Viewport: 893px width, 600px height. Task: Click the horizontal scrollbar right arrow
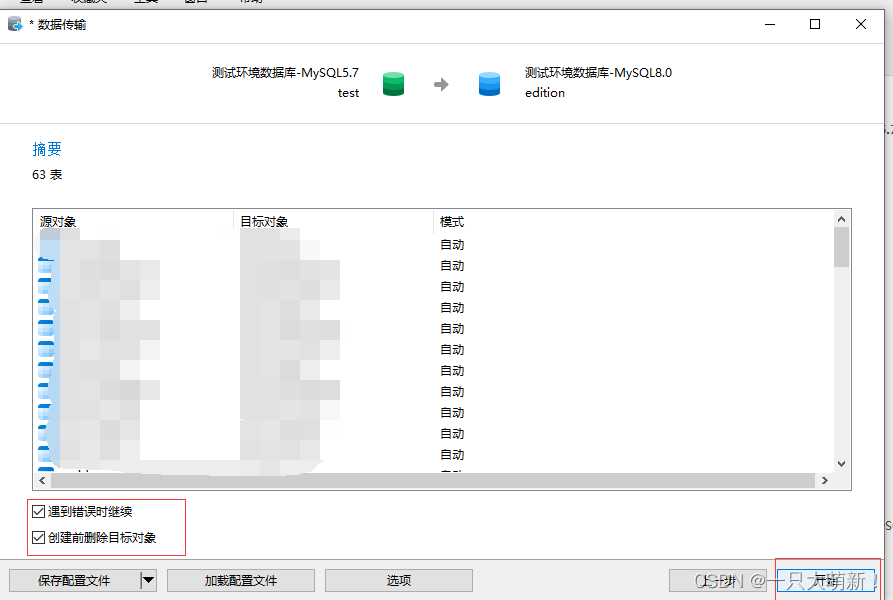(x=825, y=480)
